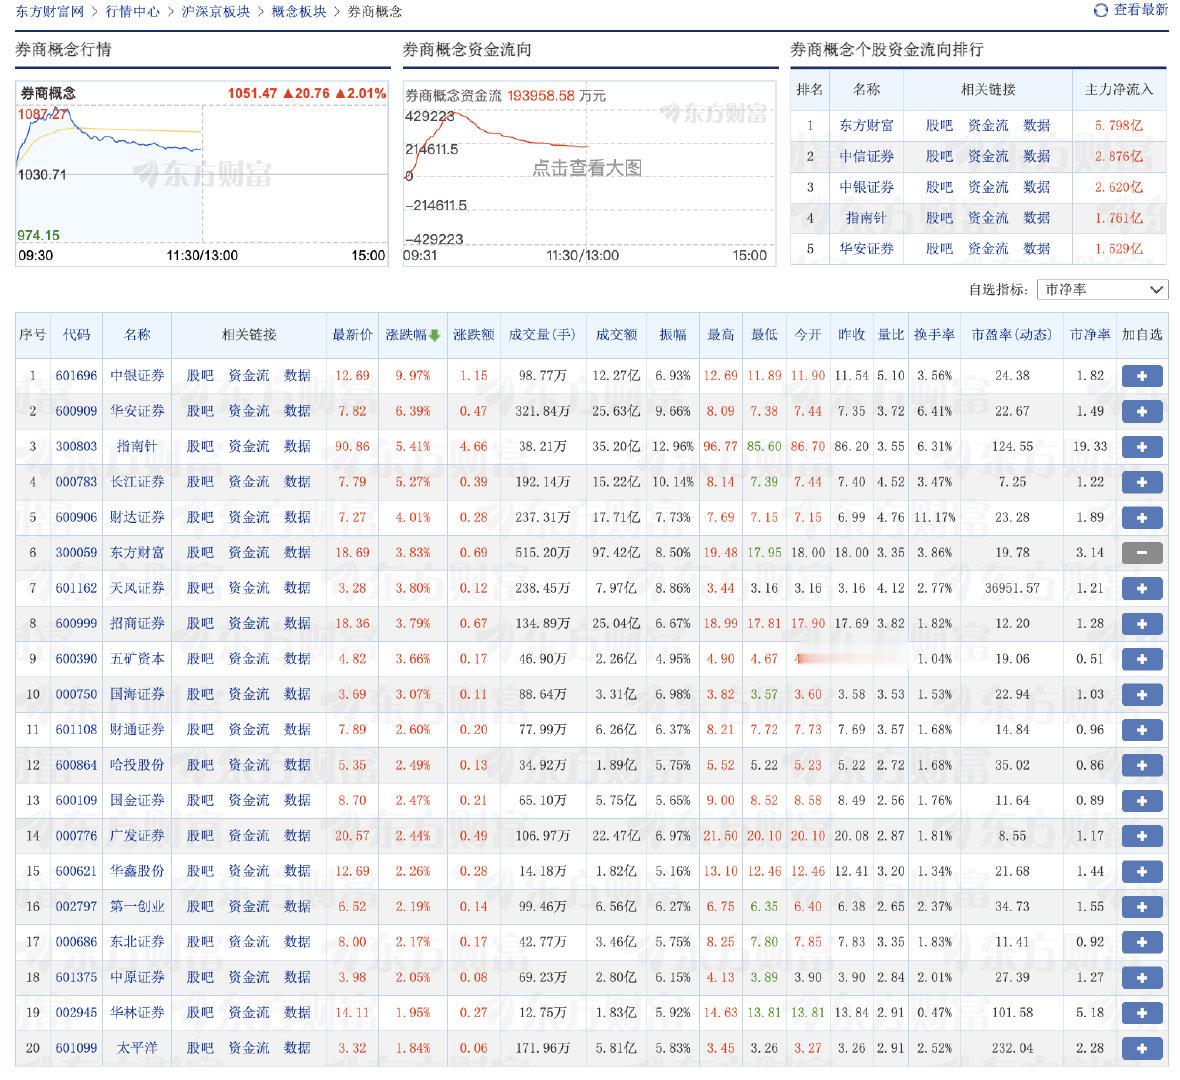Click the refresh icon beside 查看最新
This screenshot has height=1080, width=1180.
point(1100,11)
